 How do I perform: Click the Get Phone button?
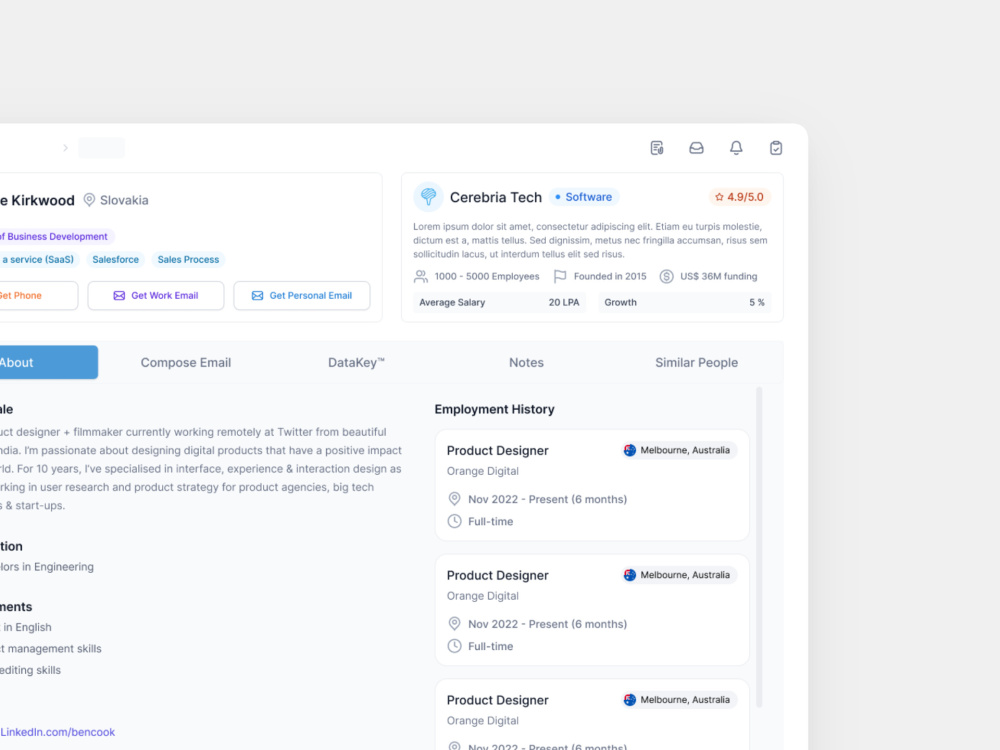[x=38, y=295]
